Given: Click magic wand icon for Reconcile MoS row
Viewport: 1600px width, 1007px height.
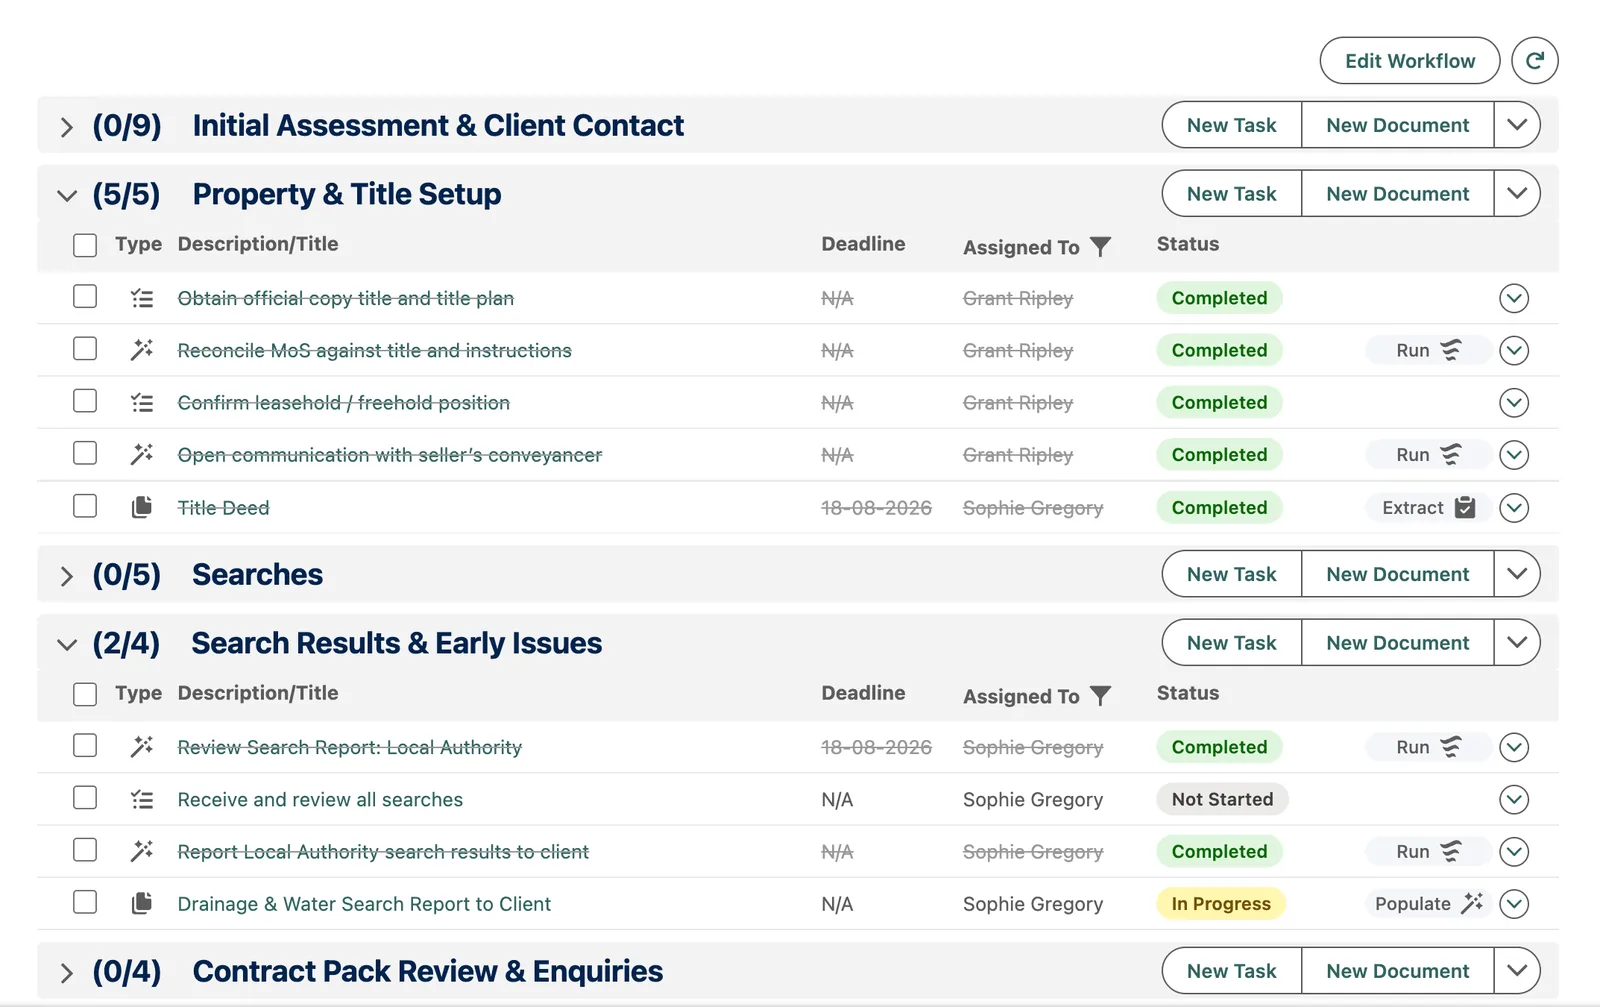Looking at the screenshot, I should click(142, 350).
